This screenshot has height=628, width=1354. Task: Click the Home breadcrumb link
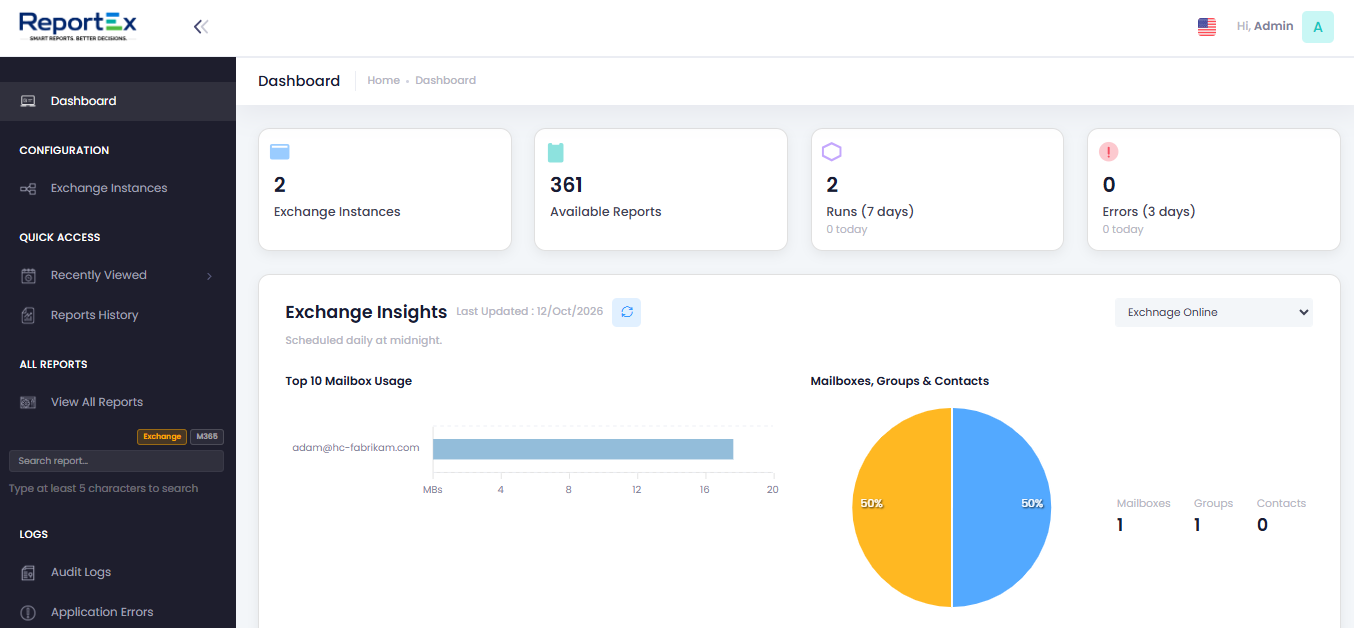click(384, 81)
